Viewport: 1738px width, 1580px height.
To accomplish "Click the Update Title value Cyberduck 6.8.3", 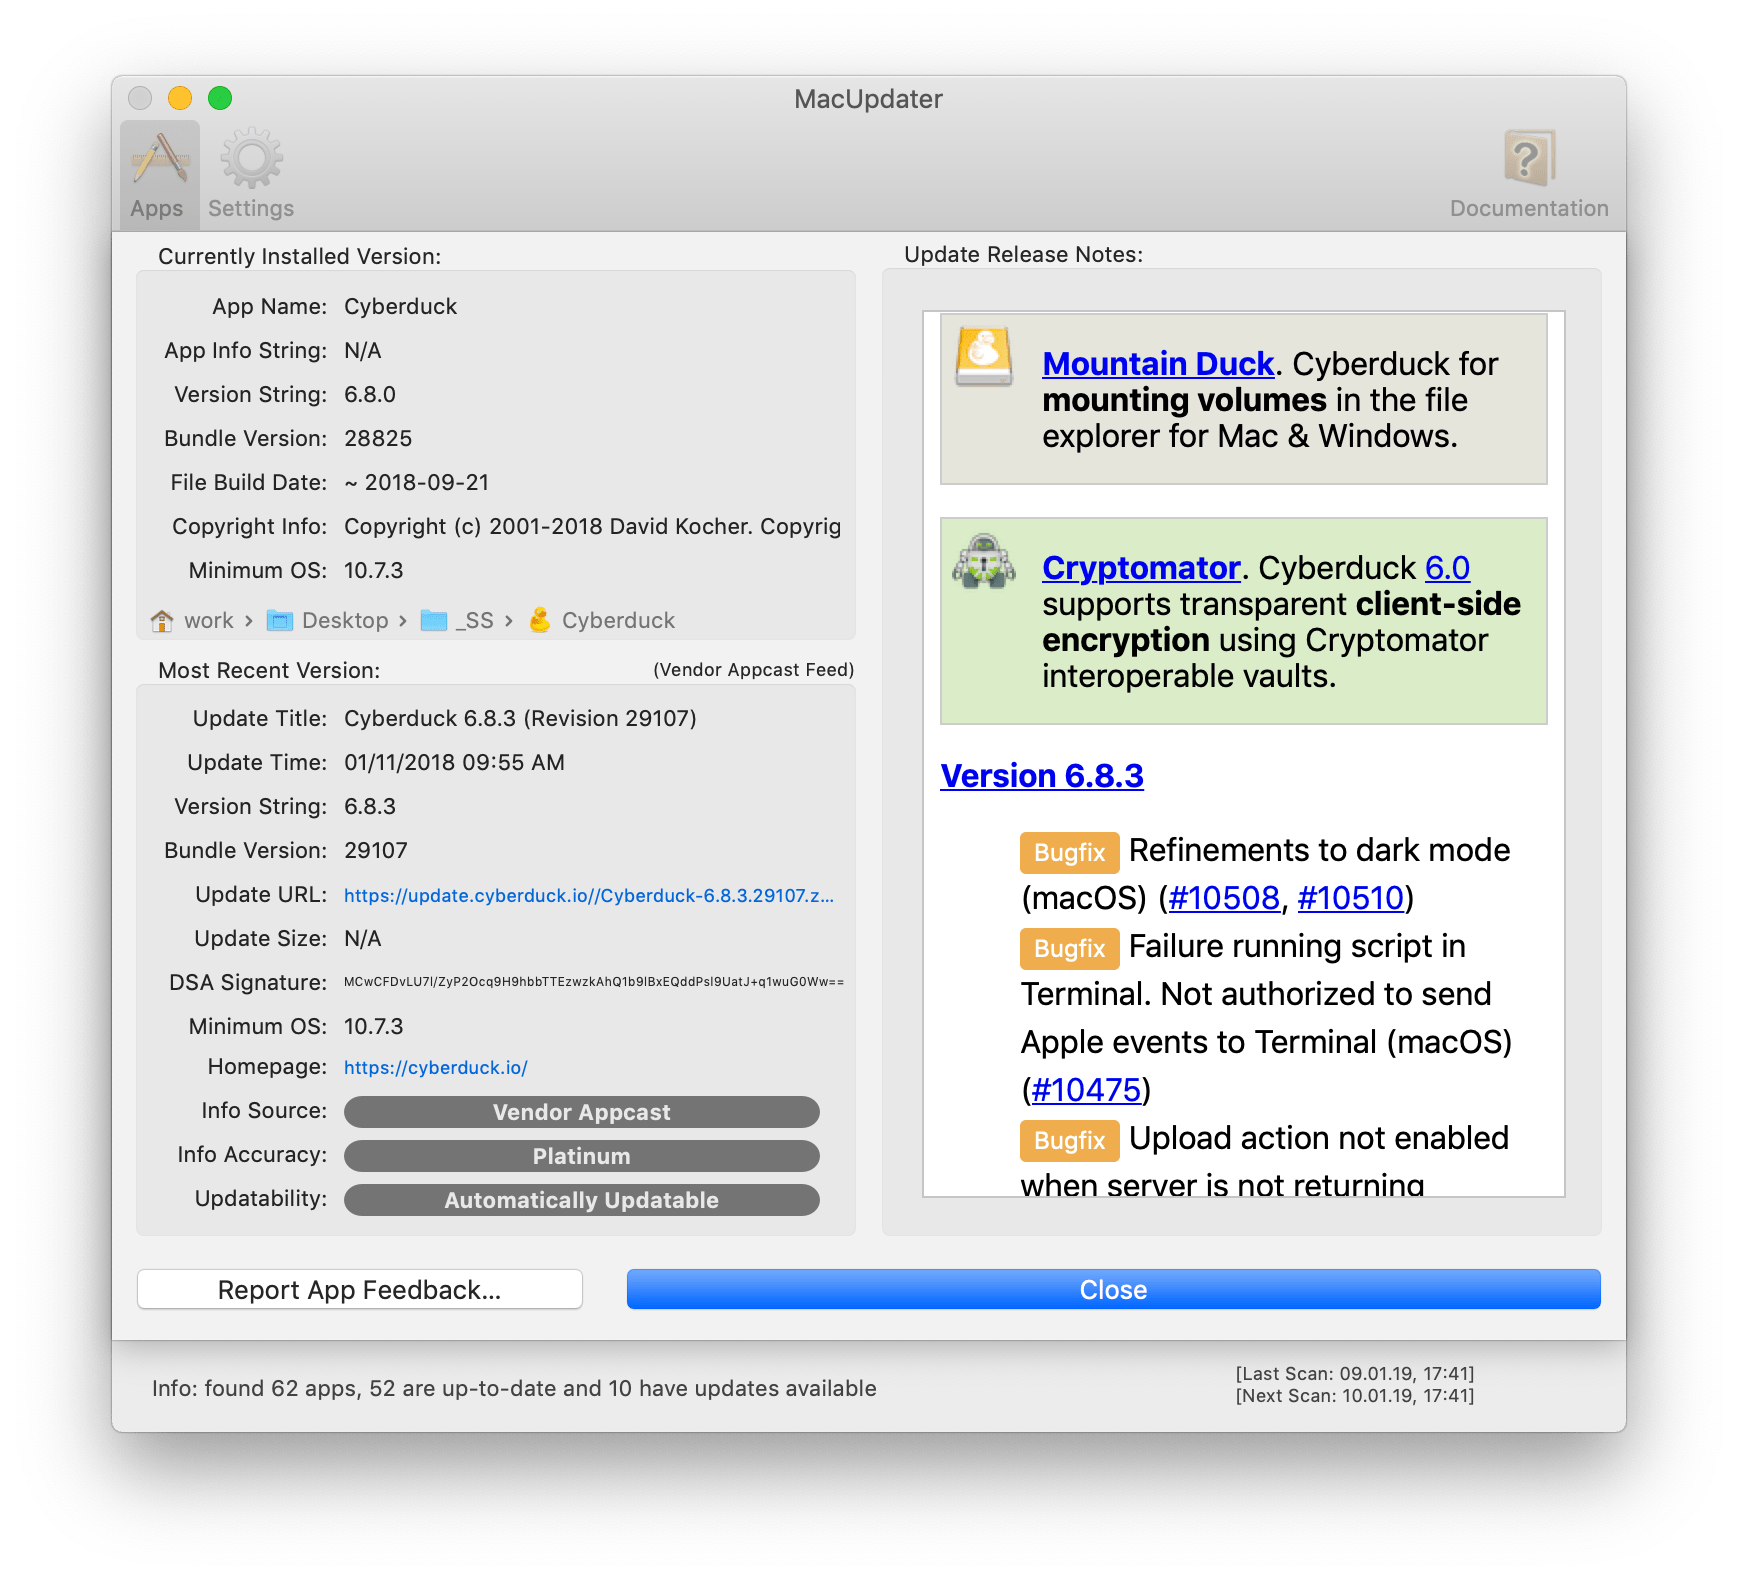I will point(520,719).
